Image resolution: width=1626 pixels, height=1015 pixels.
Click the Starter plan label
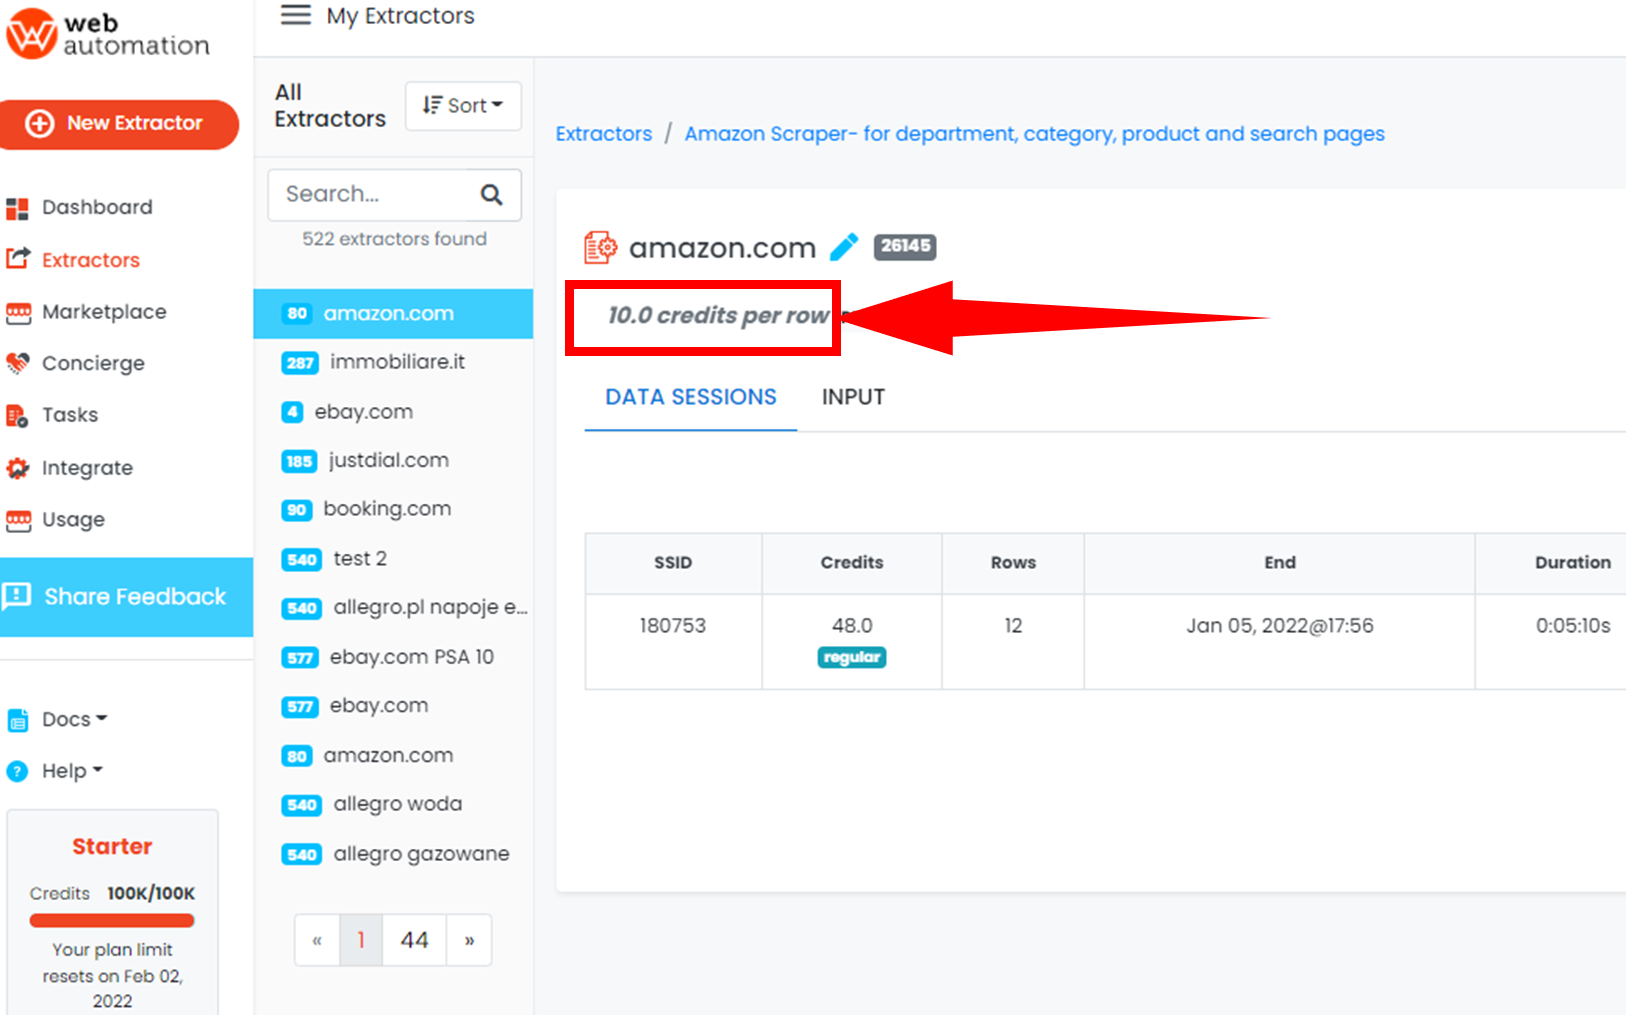112,847
